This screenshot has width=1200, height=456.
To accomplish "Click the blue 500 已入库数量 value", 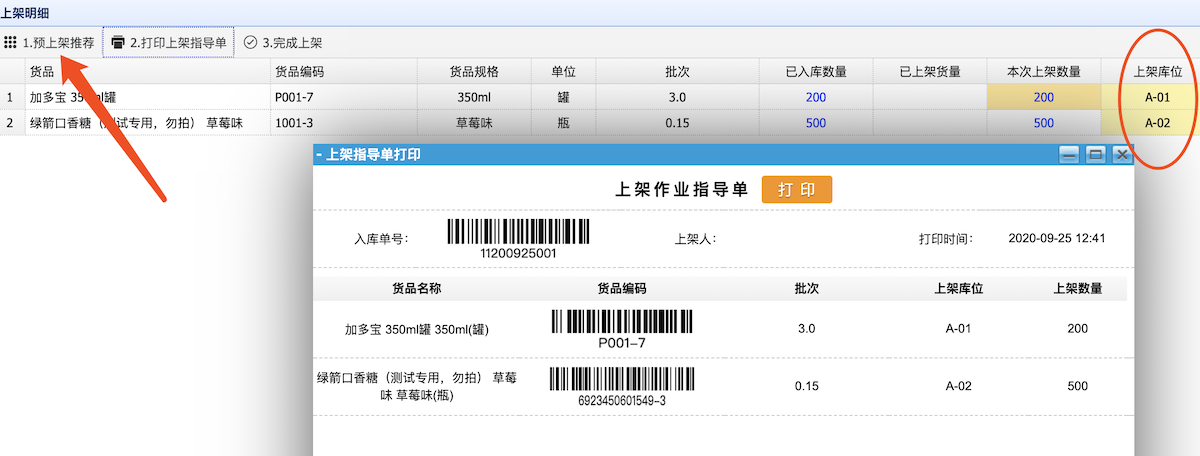I will tap(816, 122).
